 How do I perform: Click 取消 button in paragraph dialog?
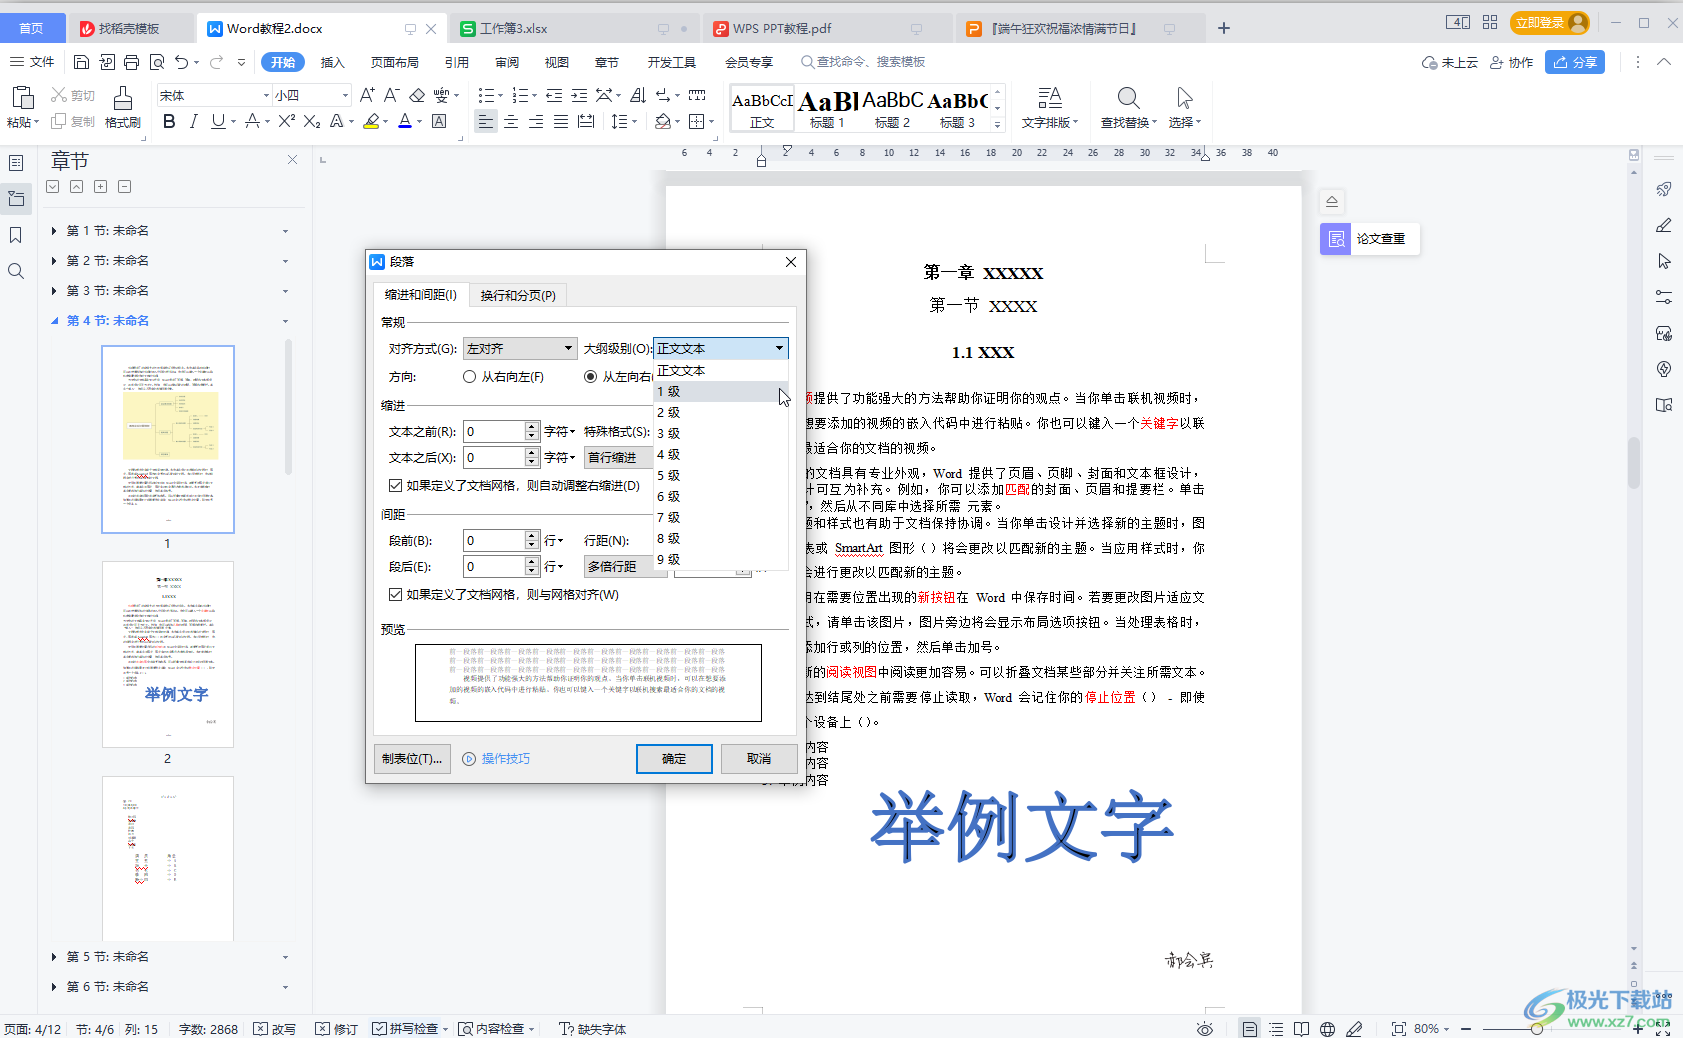pyautogui.click(x=759, y=759)
